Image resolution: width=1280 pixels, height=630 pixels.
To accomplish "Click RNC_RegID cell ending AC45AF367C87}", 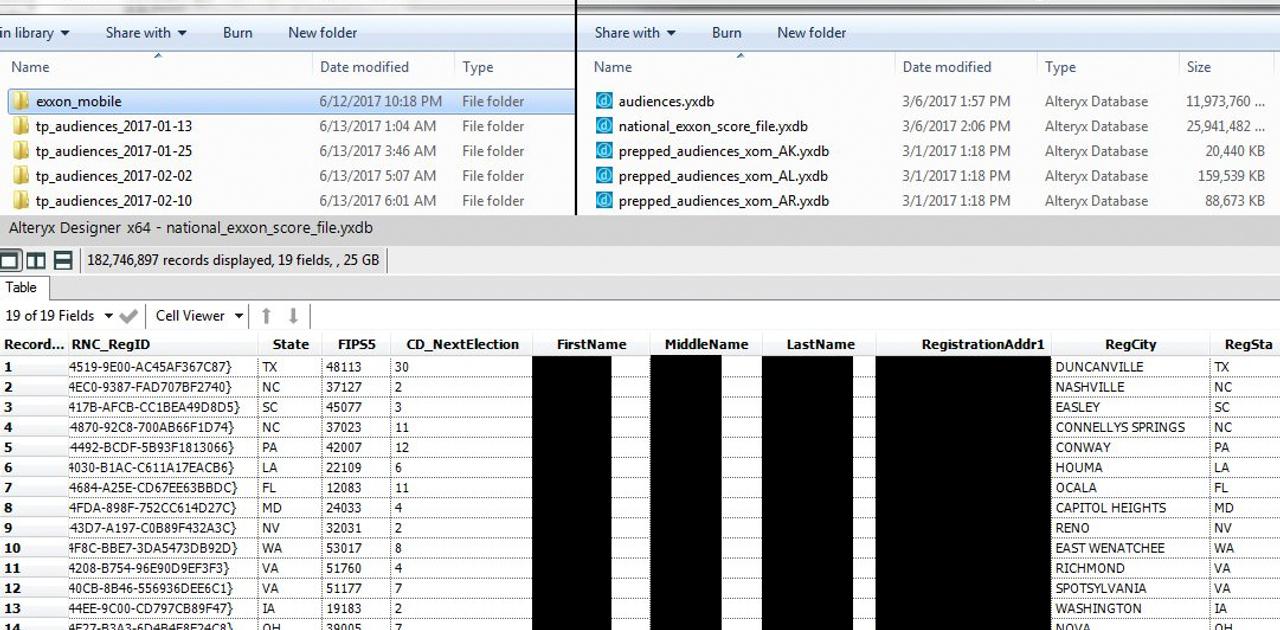I will point(163,367).
